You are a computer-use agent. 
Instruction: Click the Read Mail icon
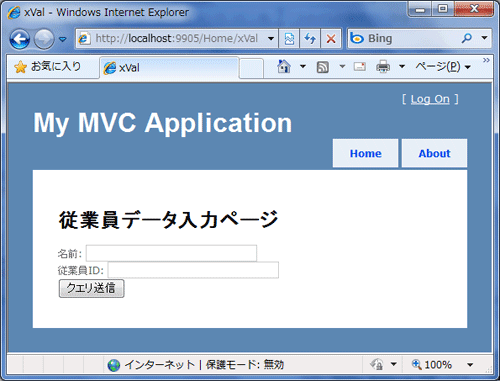[x=360, y=67]
